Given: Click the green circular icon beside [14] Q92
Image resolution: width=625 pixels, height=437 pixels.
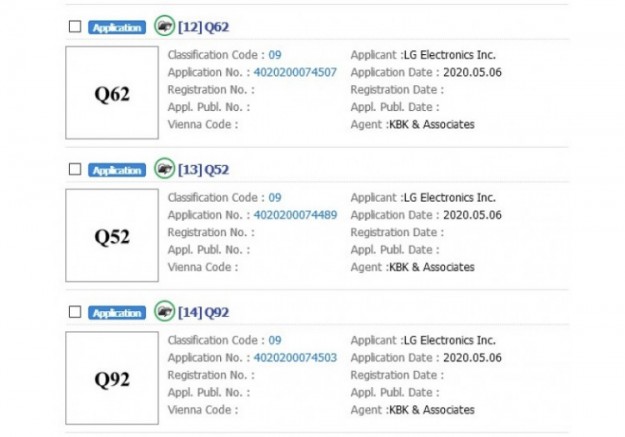Looking at the screenshot, I should [x=164, y=312].
